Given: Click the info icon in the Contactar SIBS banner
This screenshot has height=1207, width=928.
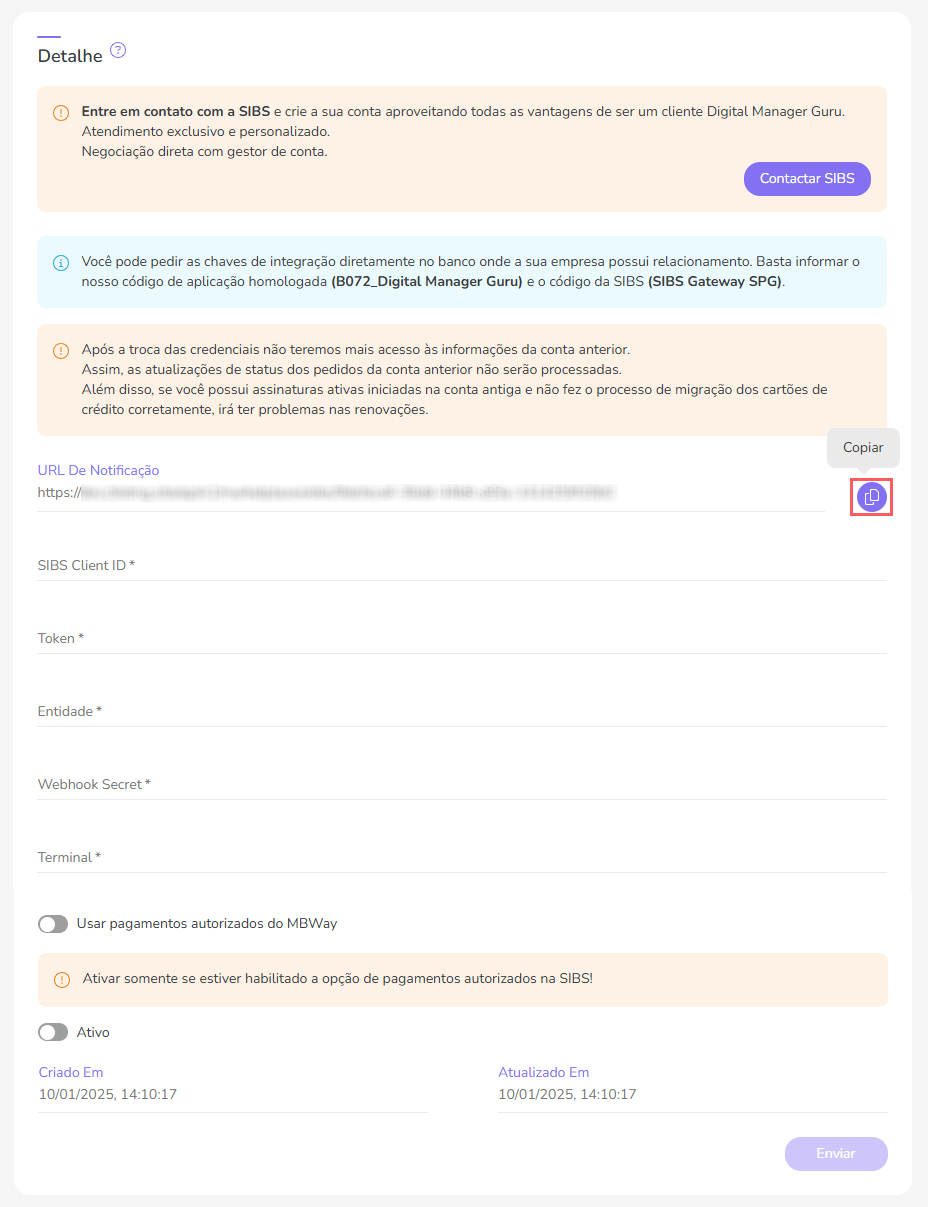Looking at the screenshot, I should click(x=60, y=112).
